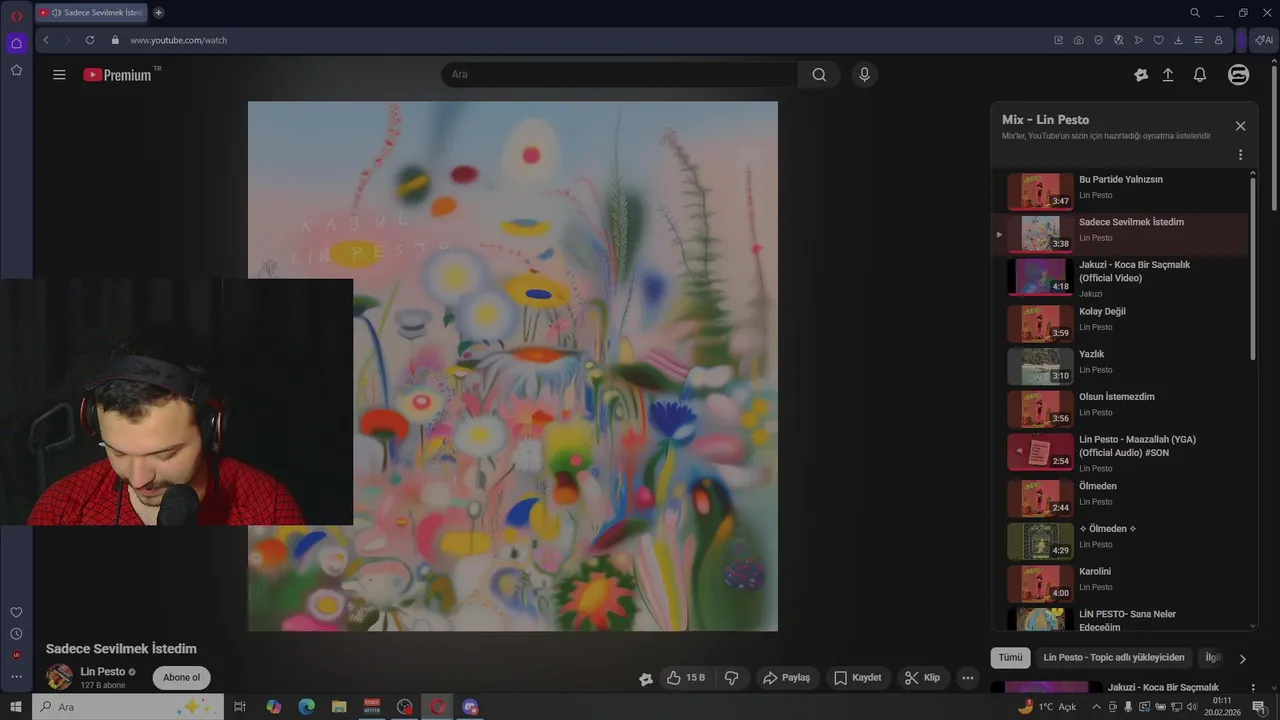1280x720 pixels.
Task: Open the browser heart bookmarks icon
Action: coord(1158,40)
